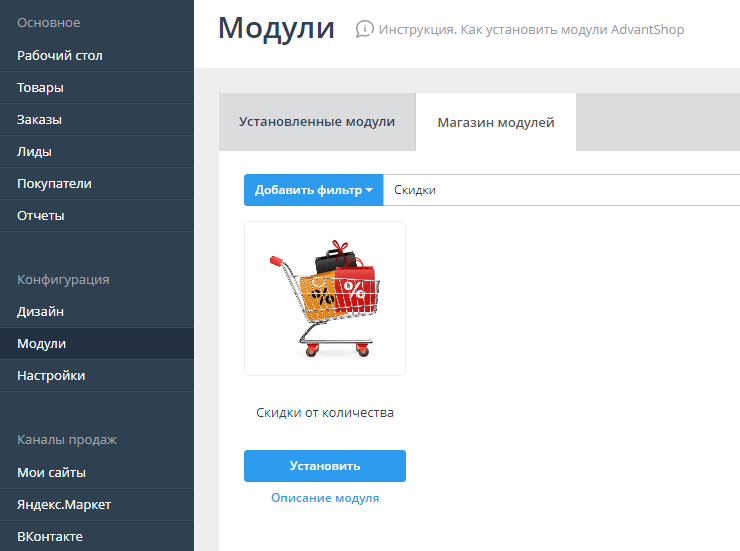Go to Рабочий стол in the sidebar
Viewport: 740px width, 551px height.
point(60,56)
